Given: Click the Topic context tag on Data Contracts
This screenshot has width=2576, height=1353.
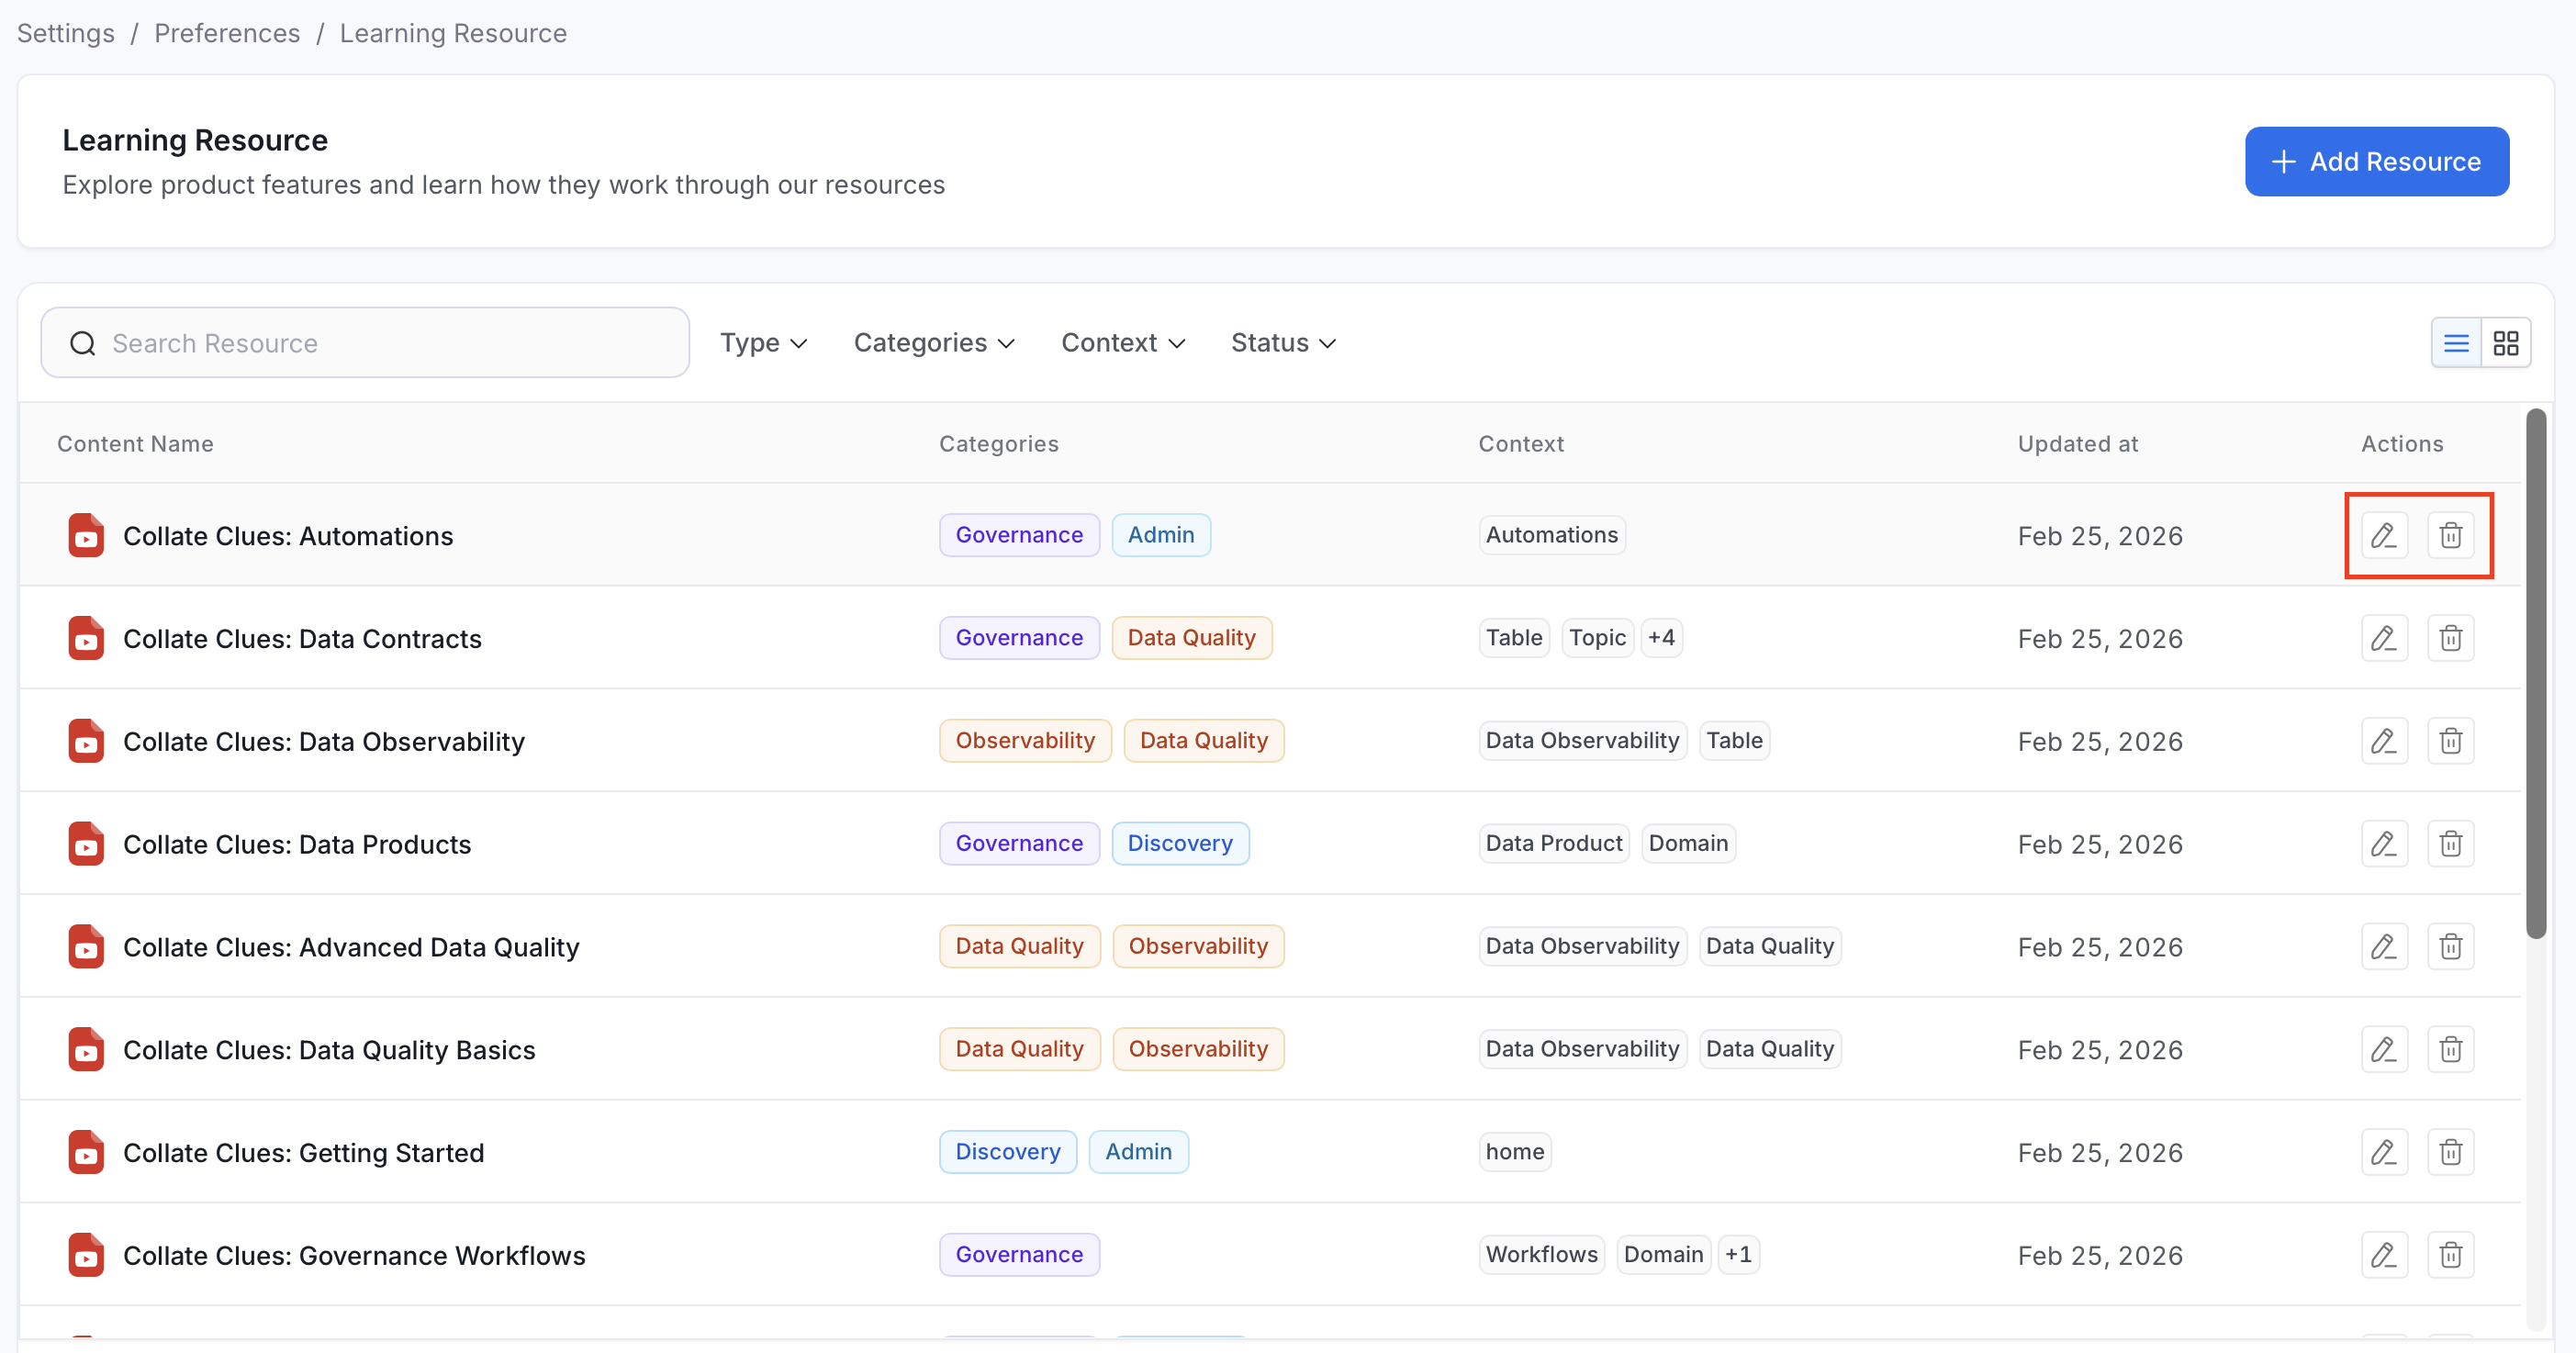Looking at the screenshot, I should click(1597, 638).
